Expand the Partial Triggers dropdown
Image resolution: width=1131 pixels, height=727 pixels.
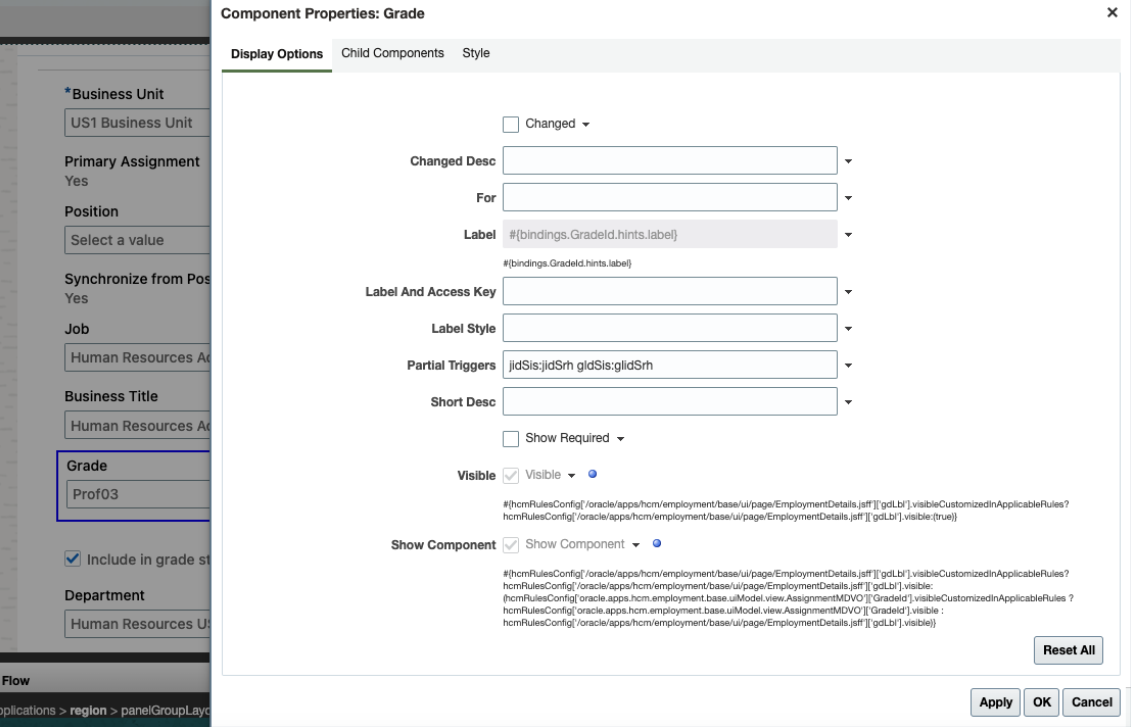point(851,364)
